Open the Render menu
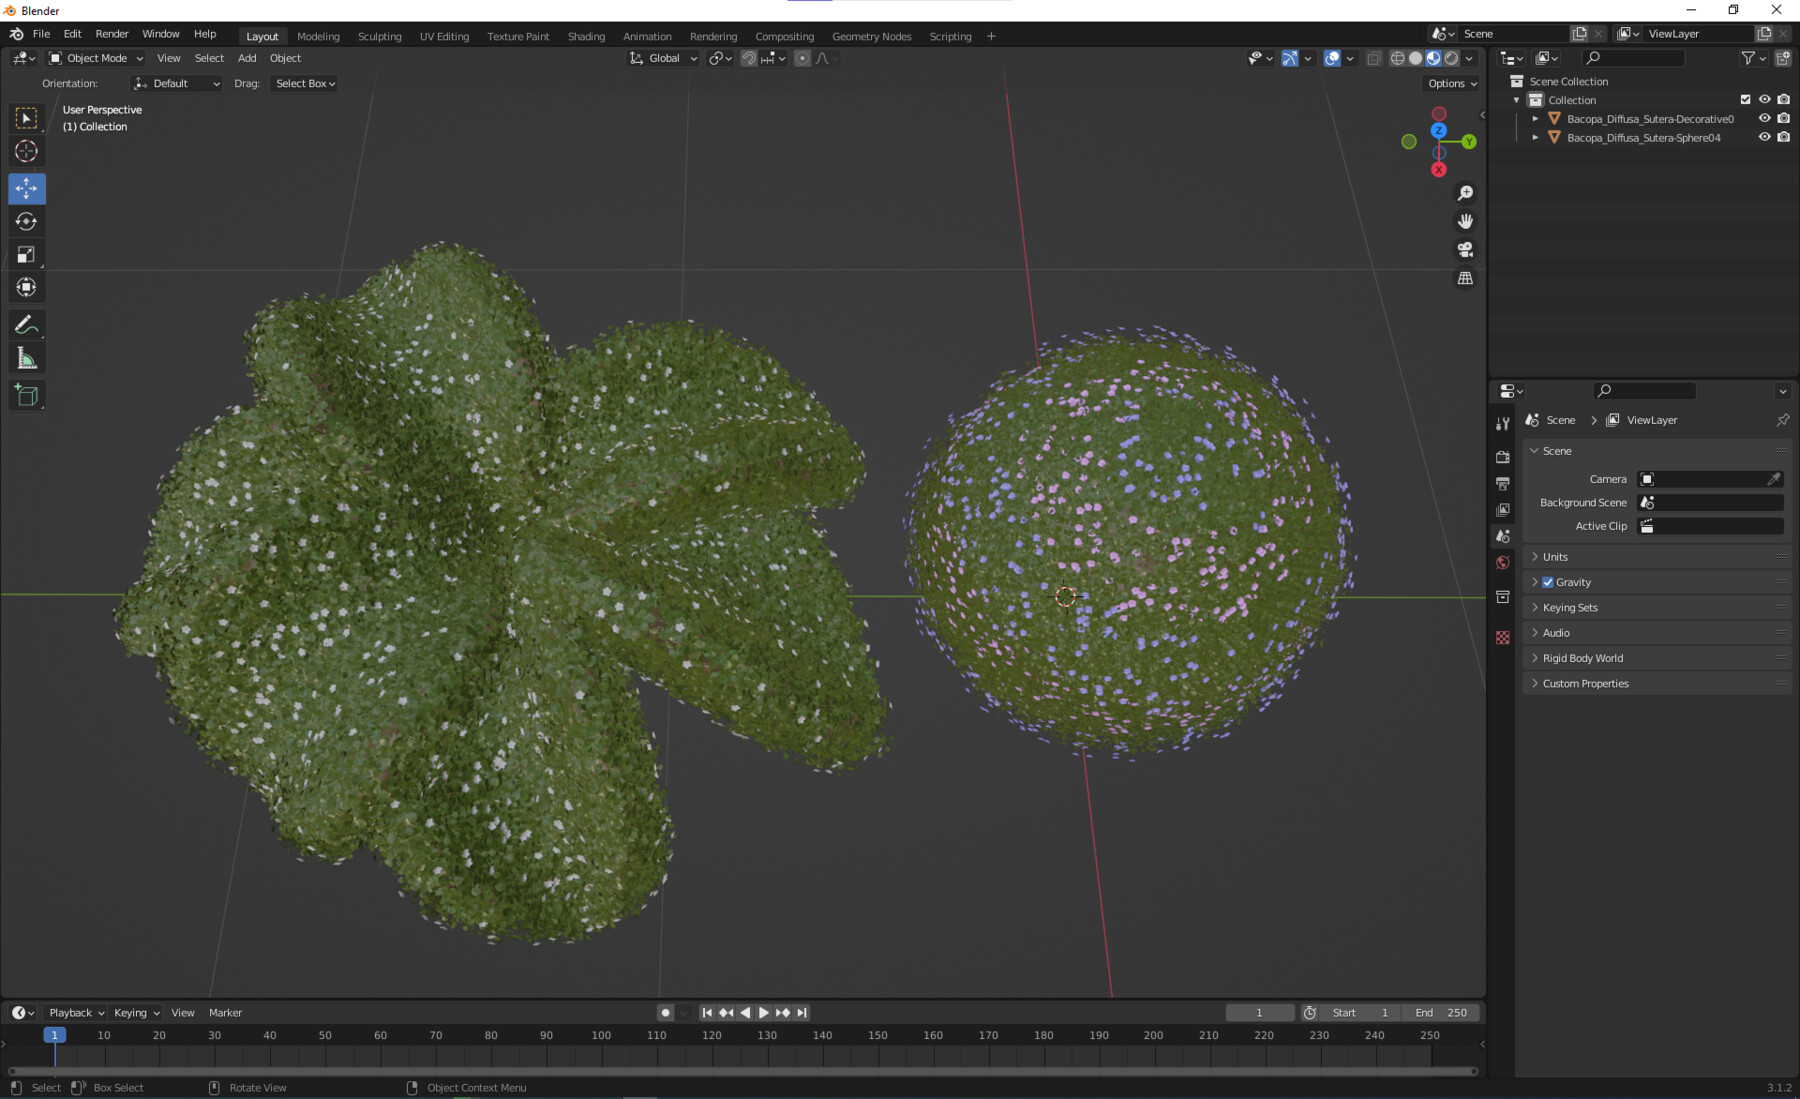The height and width of the screenshot is (1099, 1800). (112, 33)
